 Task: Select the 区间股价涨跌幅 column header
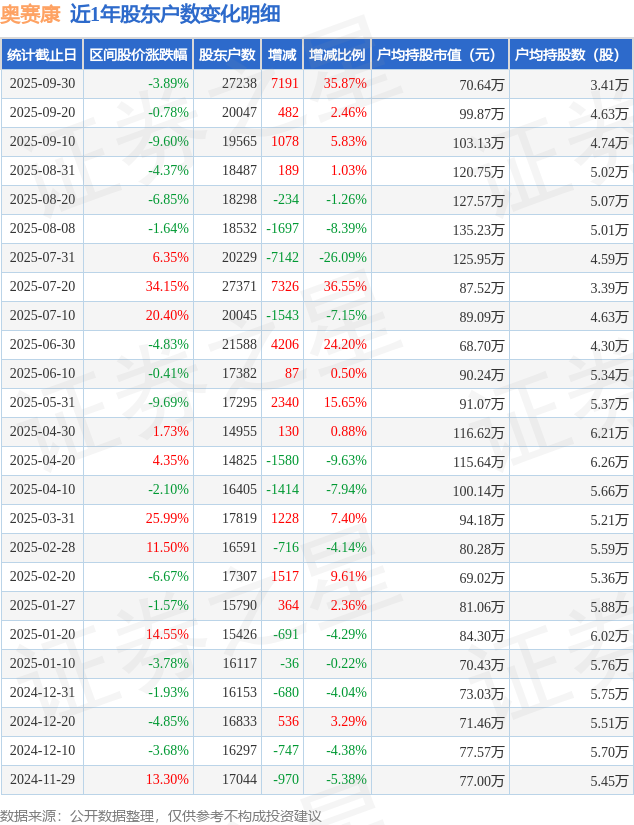pyautogui.click(x=137, y=55)
